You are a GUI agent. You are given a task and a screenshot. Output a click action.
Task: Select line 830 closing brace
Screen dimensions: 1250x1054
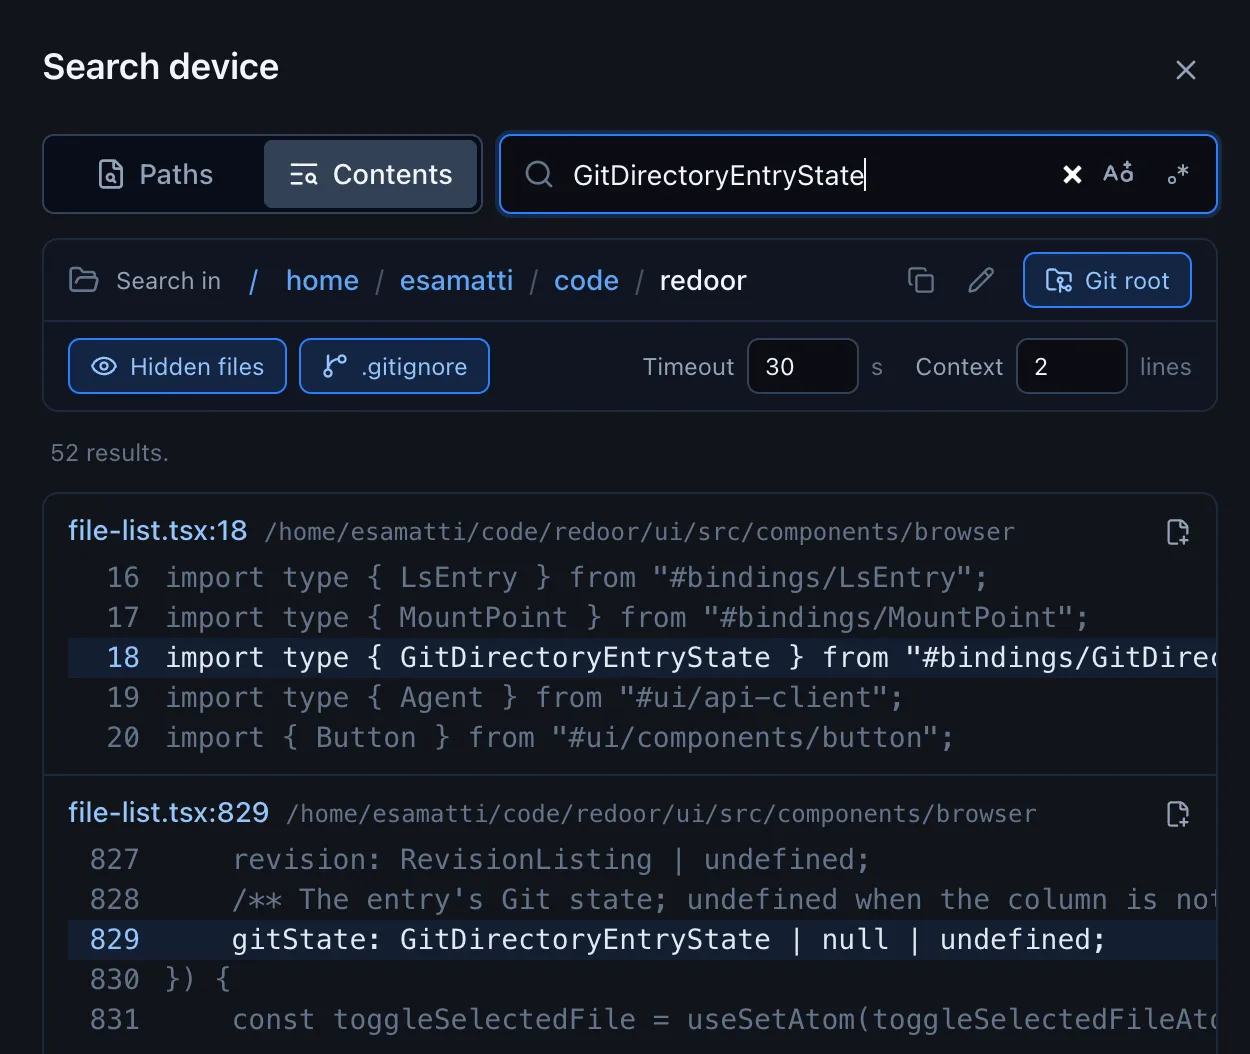point(642,980)
